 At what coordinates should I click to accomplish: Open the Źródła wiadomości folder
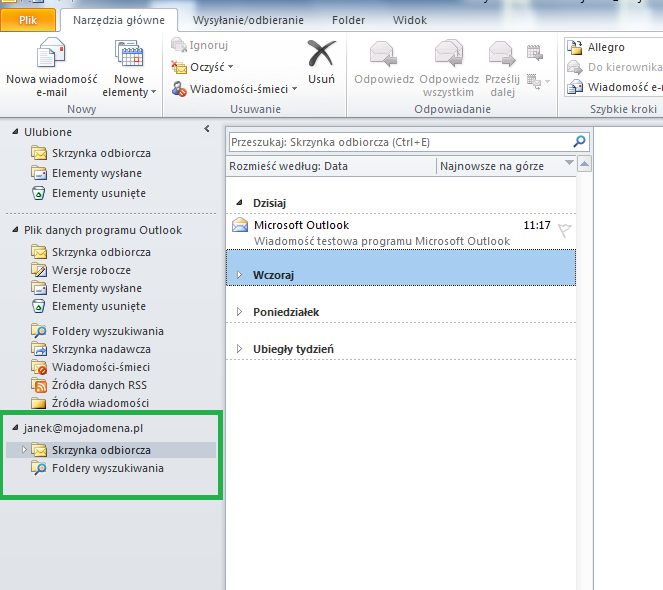[x=100, y=403]
